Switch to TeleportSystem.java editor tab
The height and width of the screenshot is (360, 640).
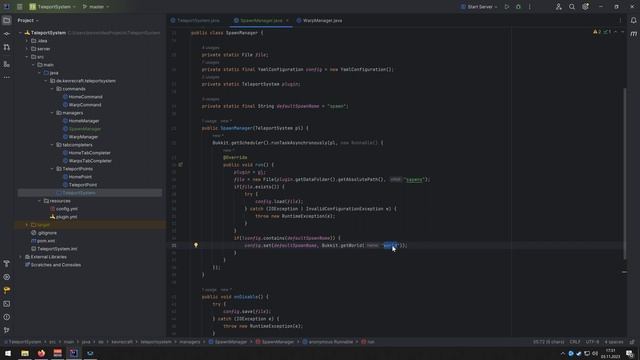195,20
